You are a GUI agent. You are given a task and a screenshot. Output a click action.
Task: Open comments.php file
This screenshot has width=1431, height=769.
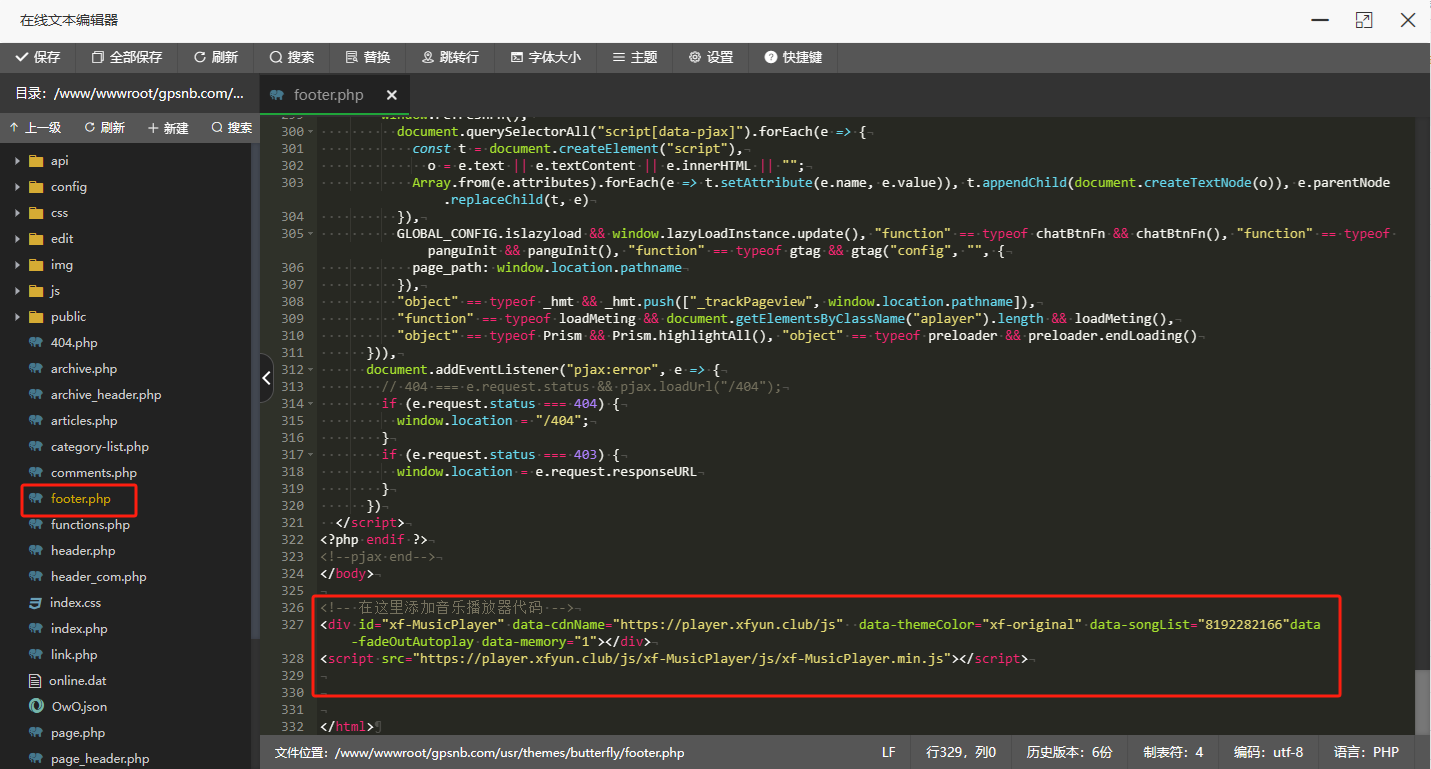(x=94, y=473)
